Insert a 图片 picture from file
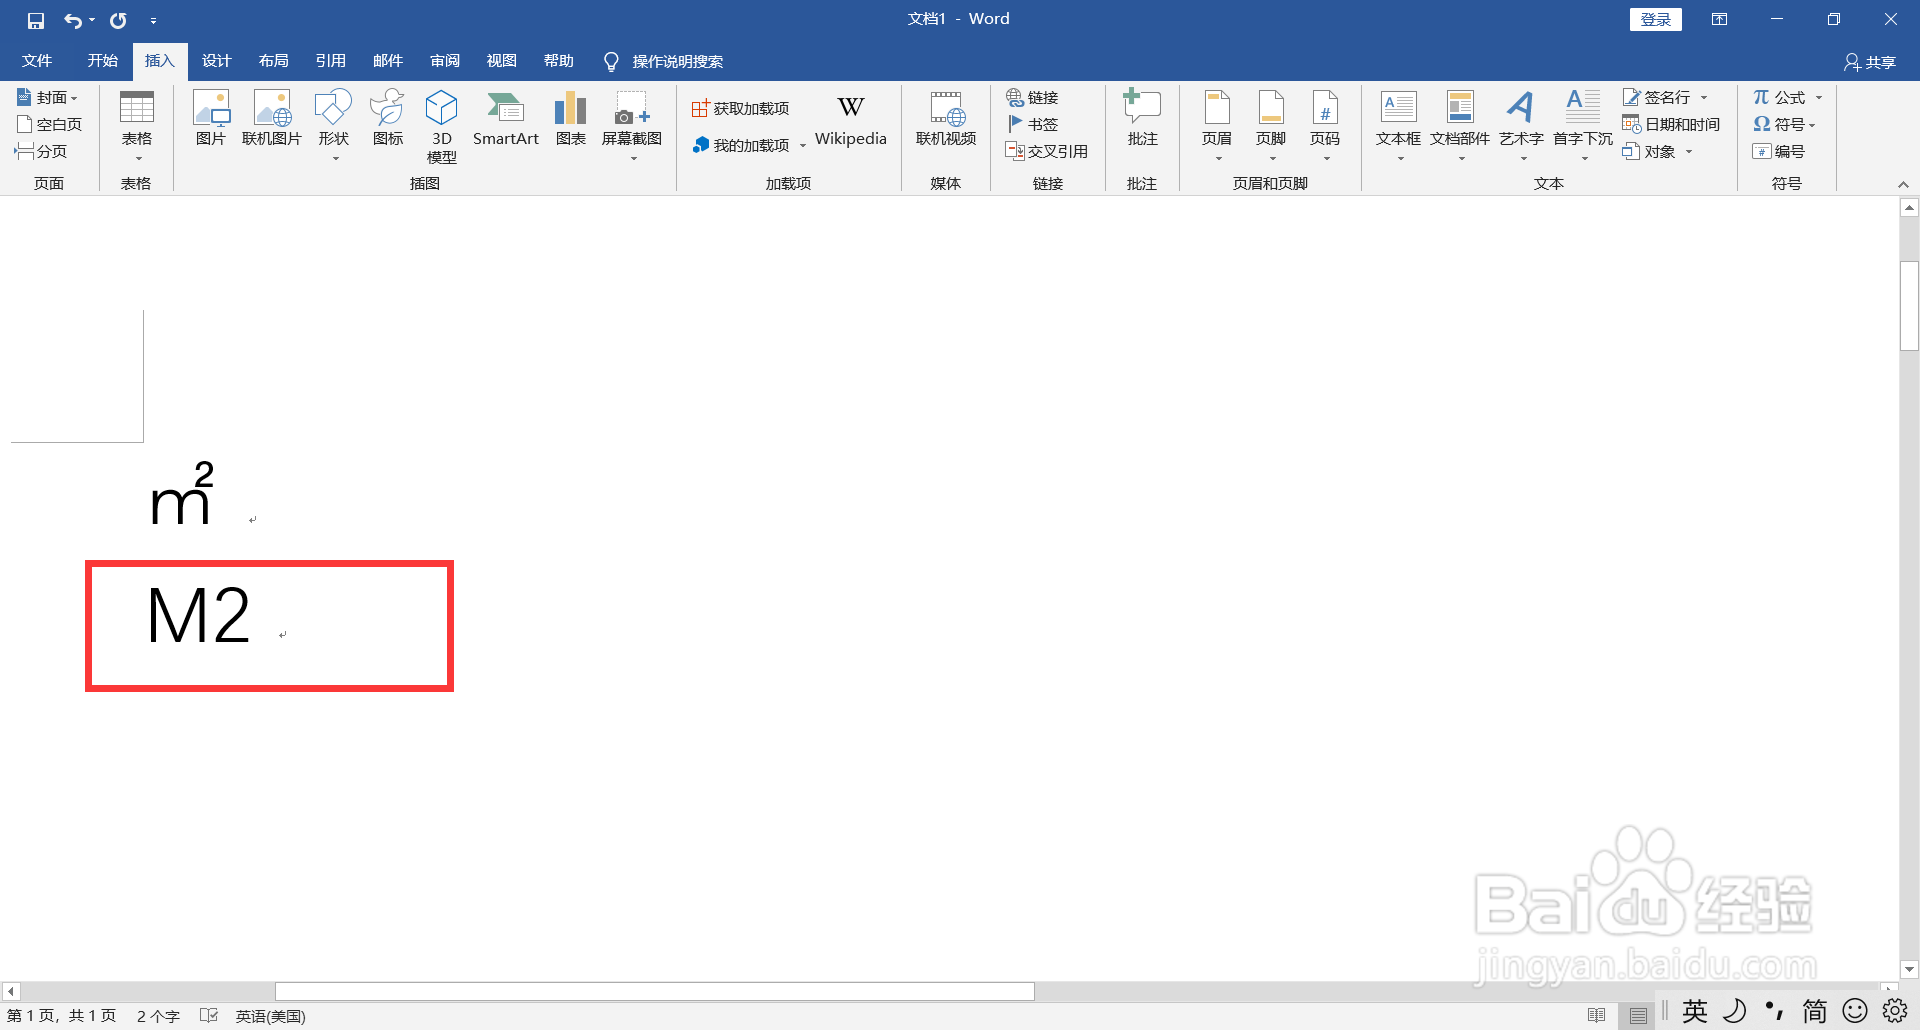Viewport: 1920px width, 1030px height. pos(211,118)
